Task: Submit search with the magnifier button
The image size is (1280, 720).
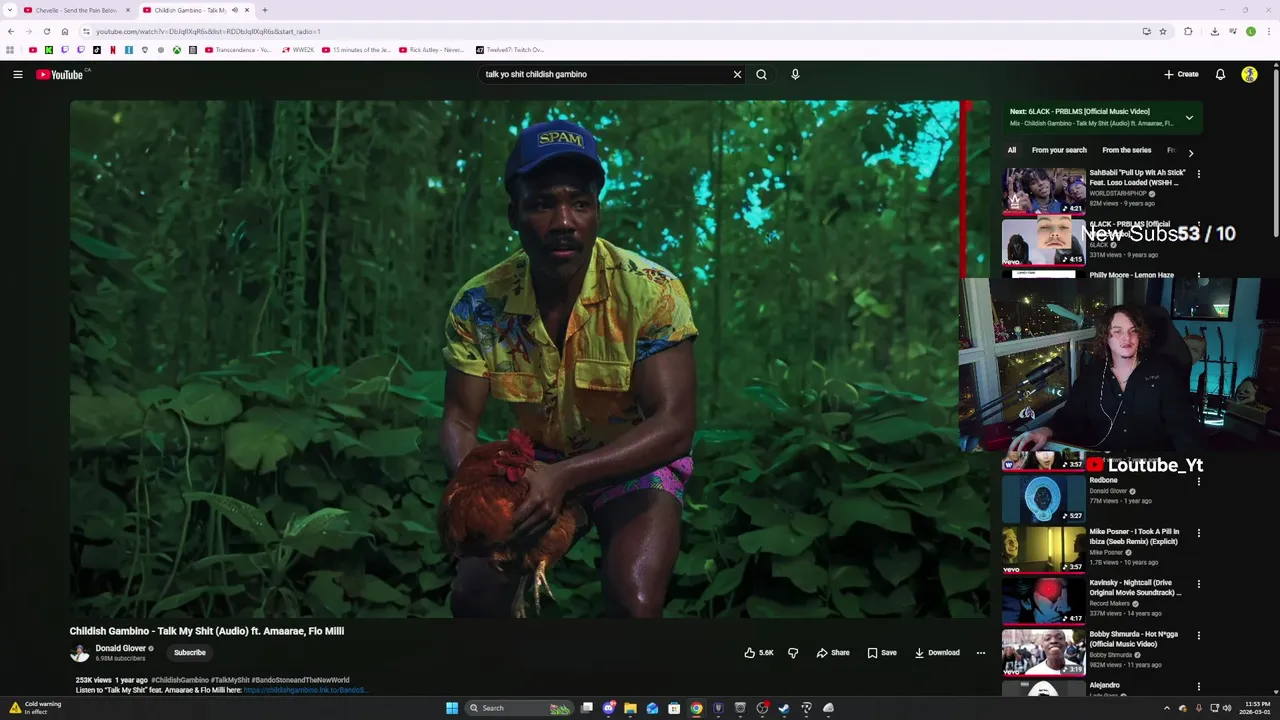Action: 761,74
